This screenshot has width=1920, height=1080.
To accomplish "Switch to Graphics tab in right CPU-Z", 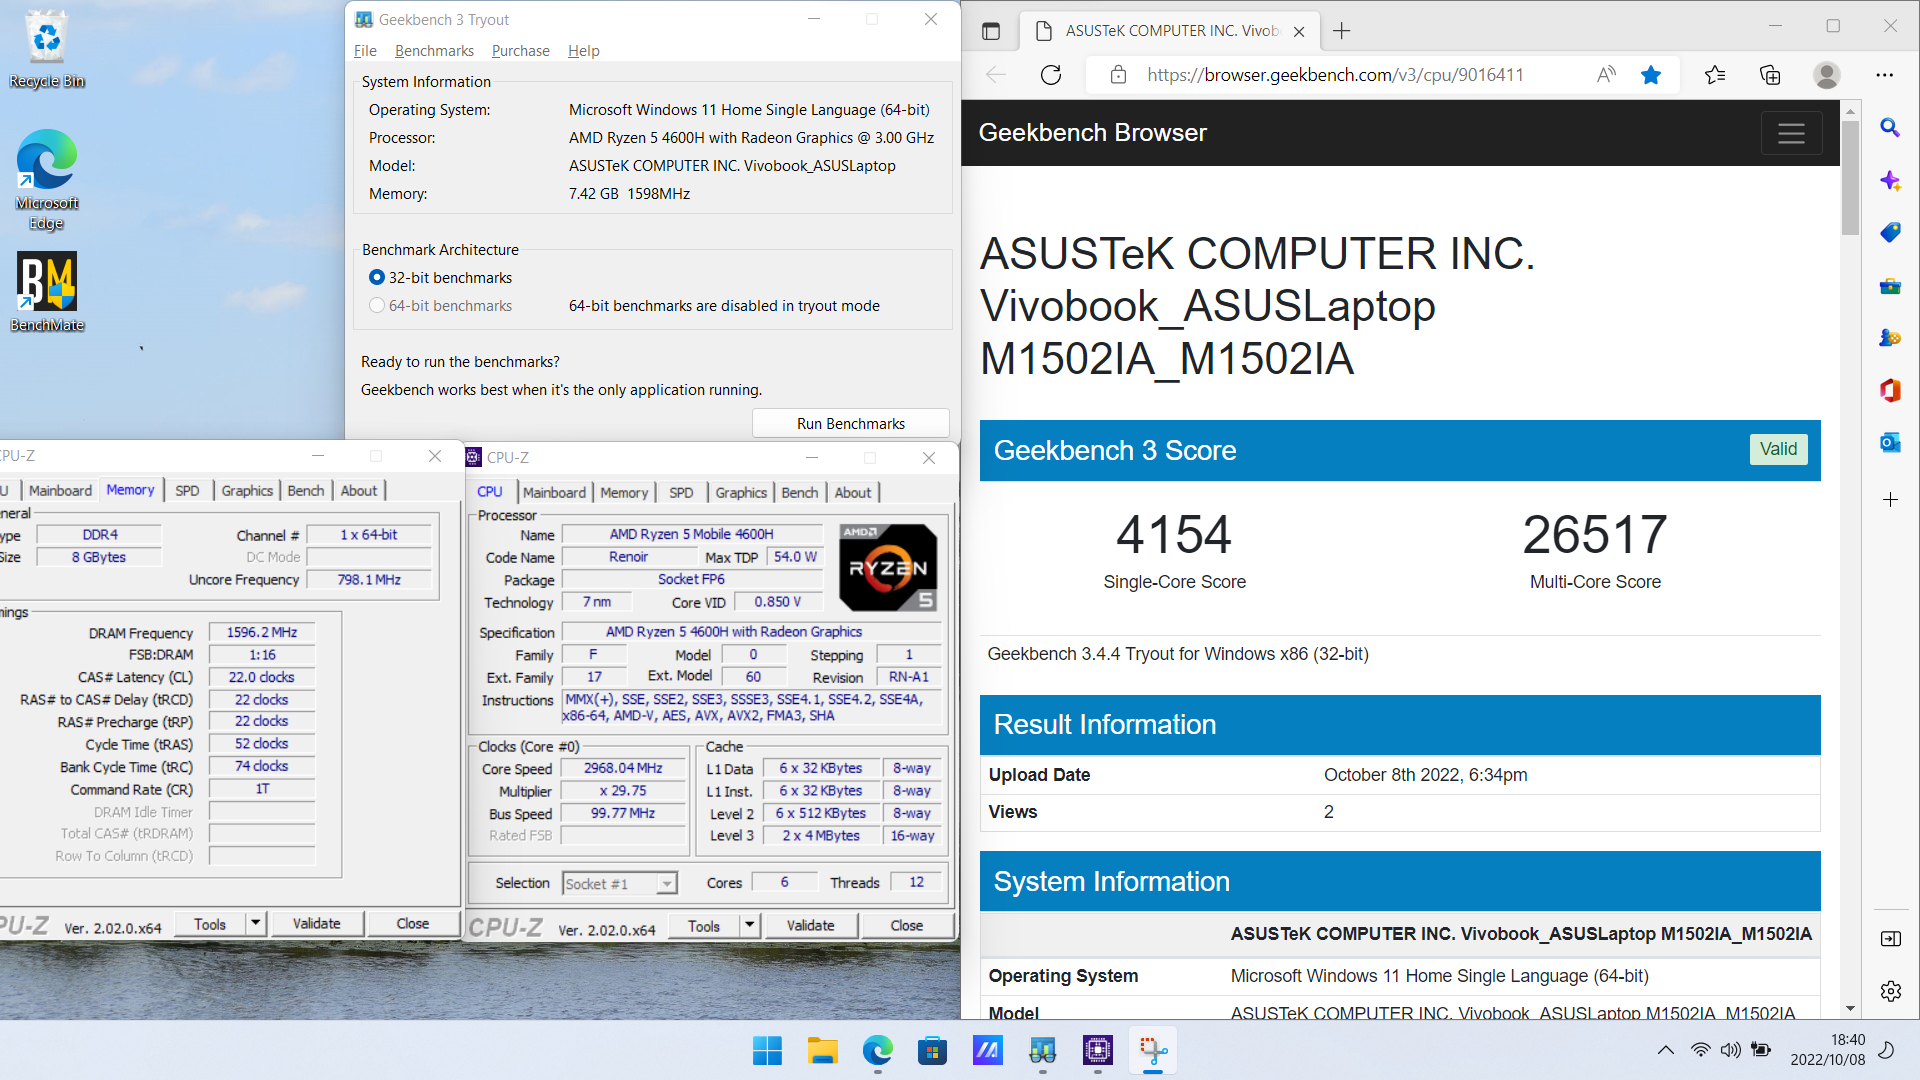I will click(x=741, y=492).
